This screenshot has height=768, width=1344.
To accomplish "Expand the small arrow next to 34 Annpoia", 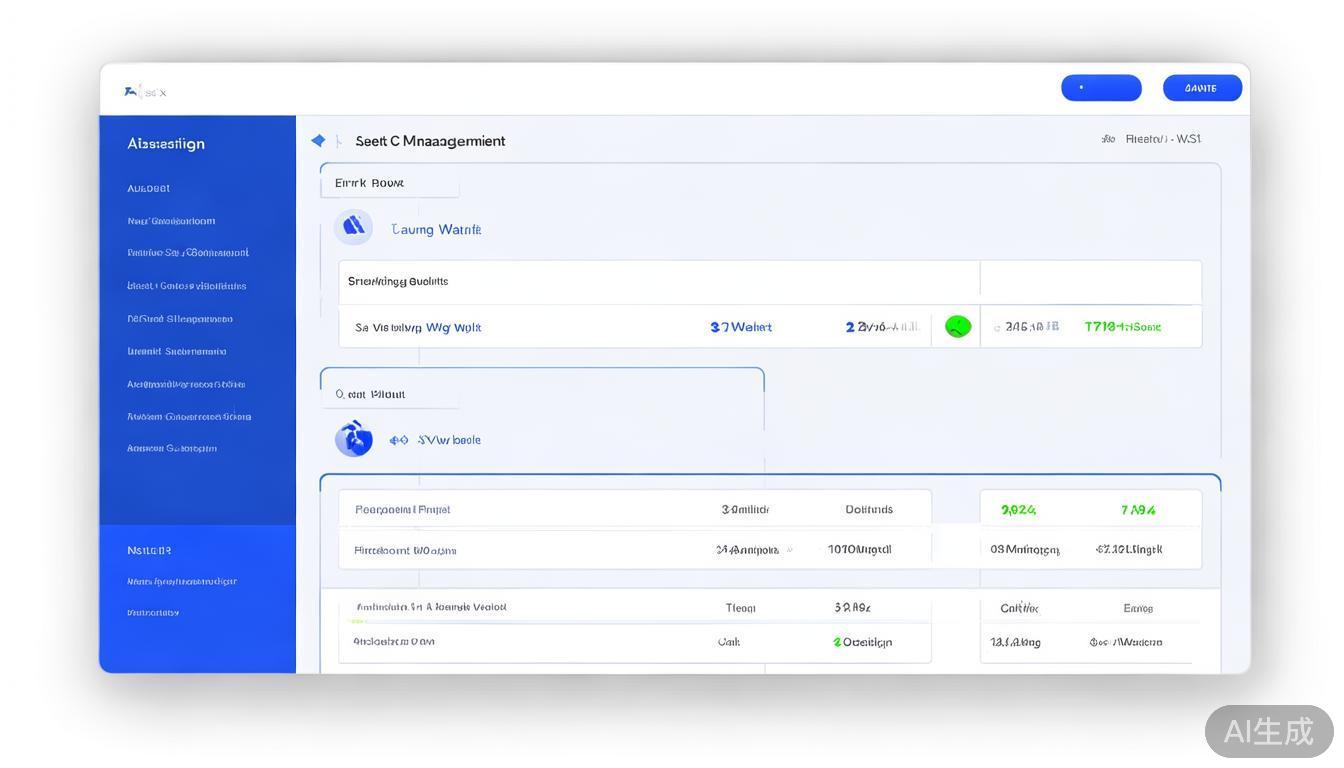I will click(x=790, y=550).
